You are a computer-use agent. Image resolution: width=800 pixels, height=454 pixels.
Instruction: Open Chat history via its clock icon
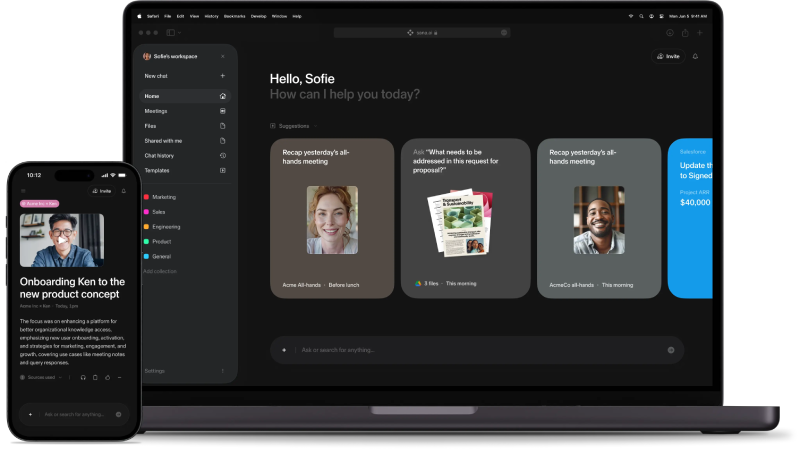[x=222, y=155]
